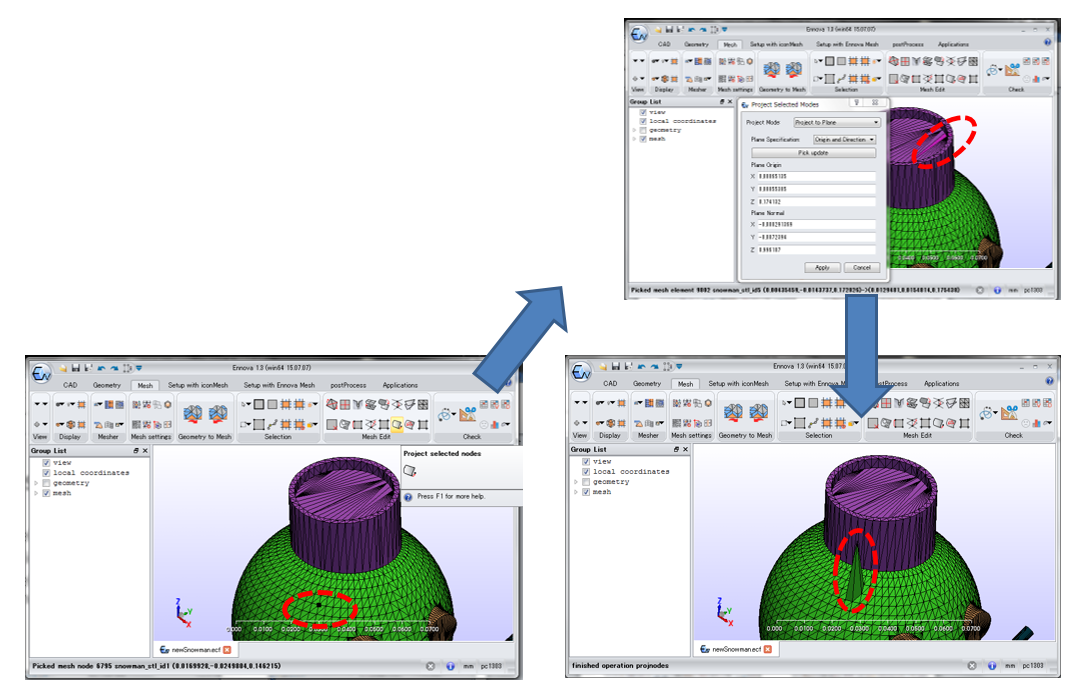
Task: Click the save icon in bottom-right window's quick toolbar
Action: click(614, 367)
